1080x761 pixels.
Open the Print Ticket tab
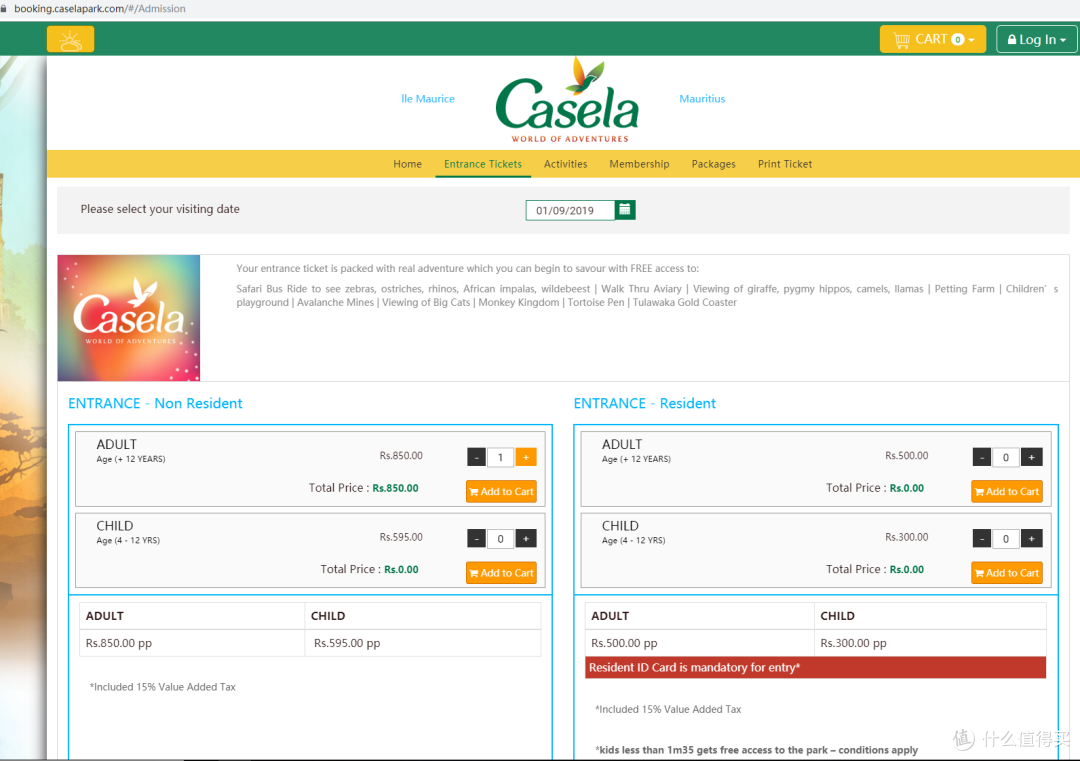coord(785,164)
